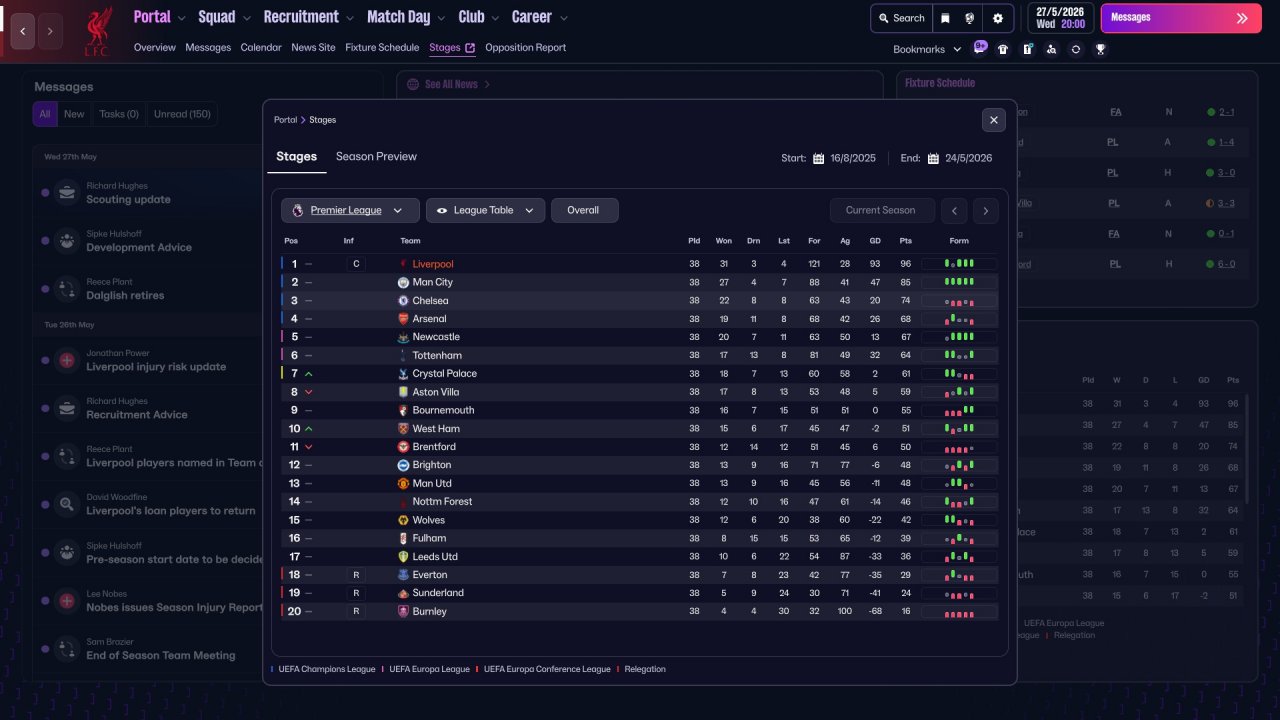Open the Fixture Schedule sub-menu item
Image resolution: width=1280 pixels, height=720 pixels.
tap(382, 48)
